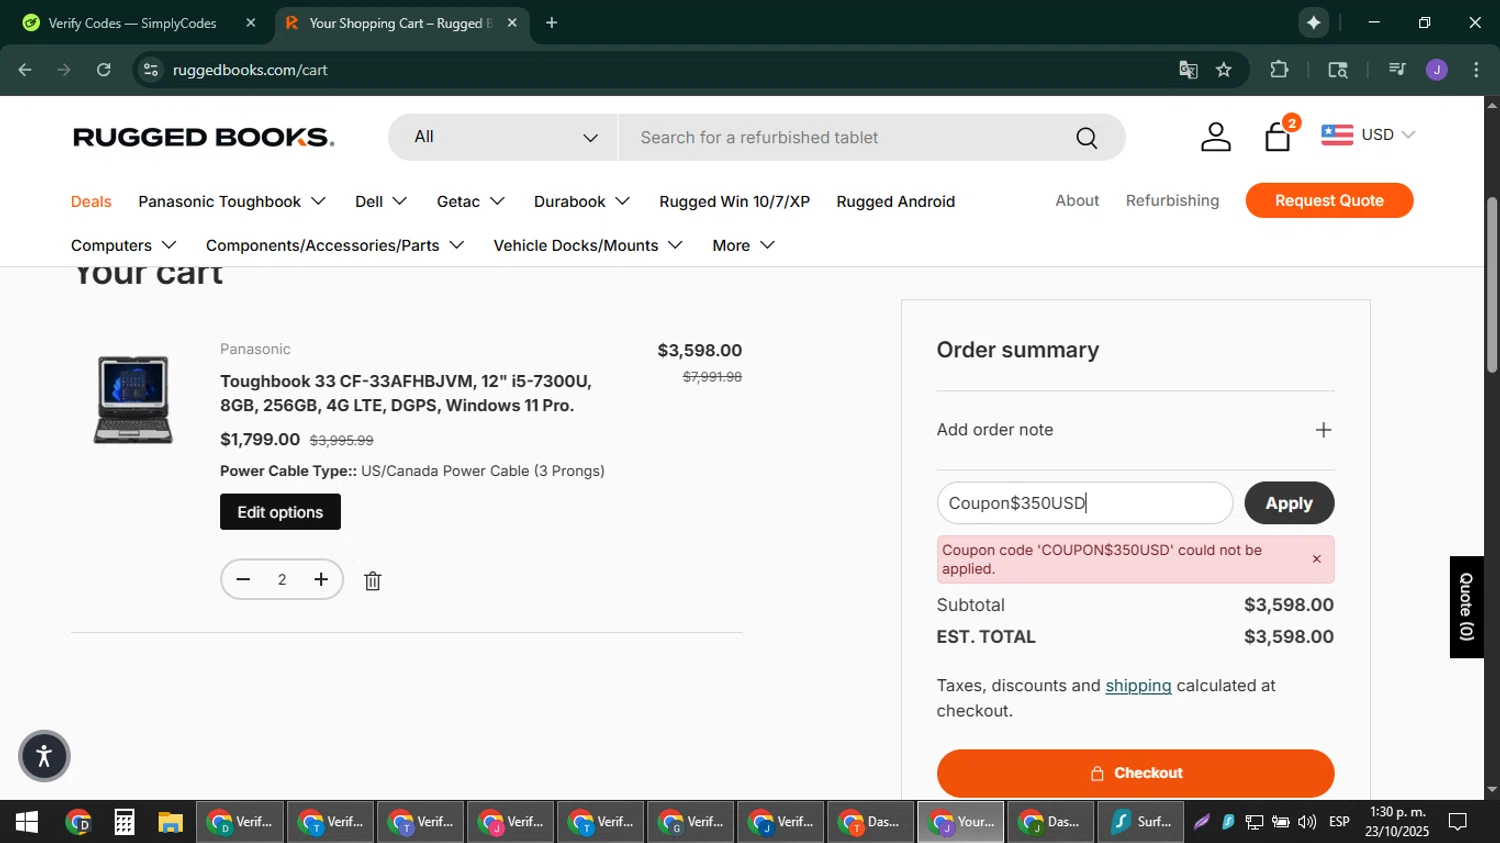Delete the Toughbook item with trash icon
Image resolution: width=1500 pixels, height=843 pixels.
373,581
